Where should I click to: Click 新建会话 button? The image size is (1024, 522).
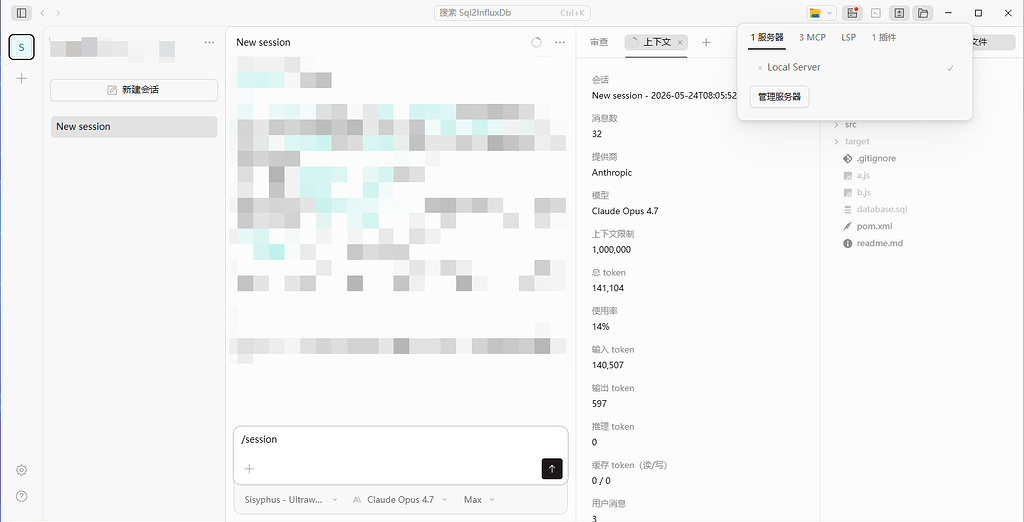click(134, 90)
